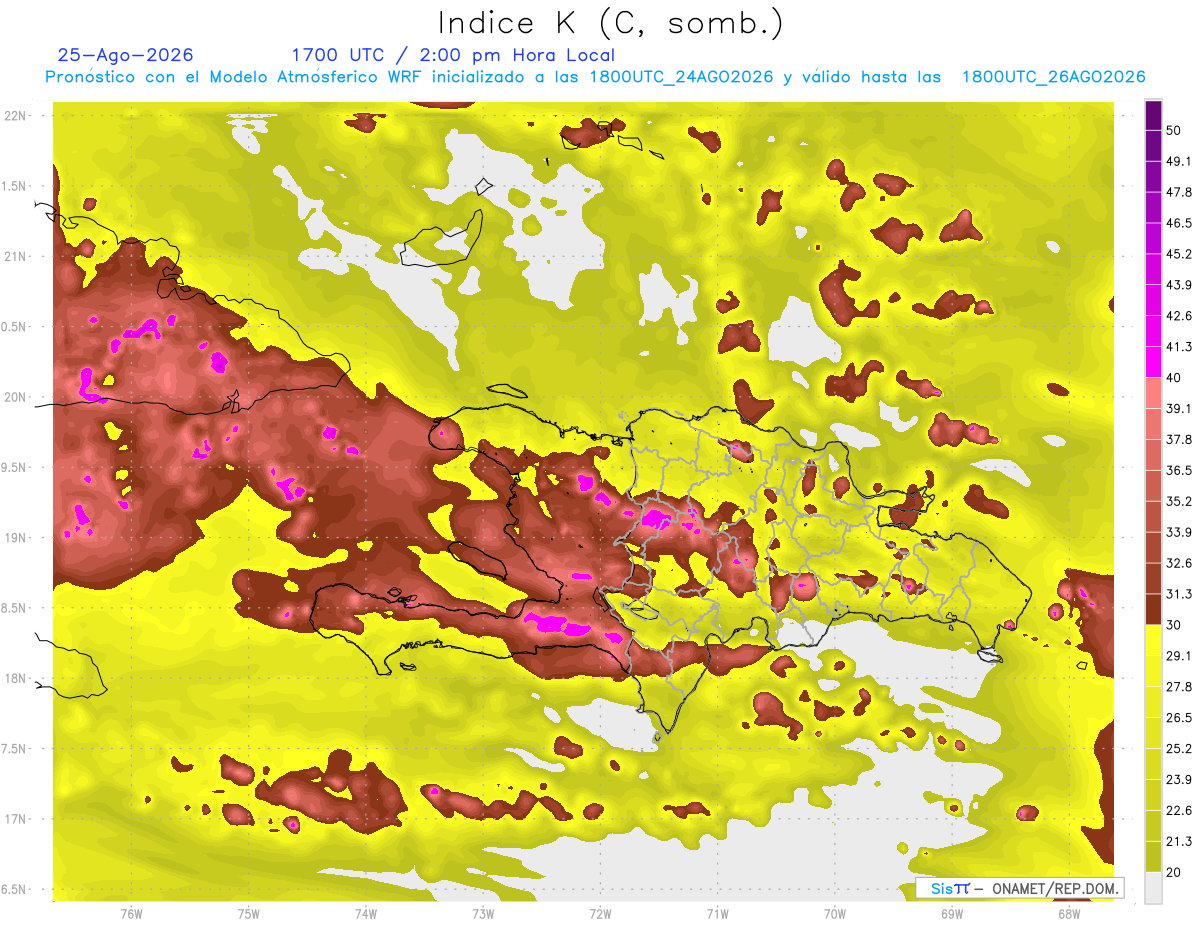1200x927 pixels.
Task: Click the "76W" longitude label
Action: [131, 914]
